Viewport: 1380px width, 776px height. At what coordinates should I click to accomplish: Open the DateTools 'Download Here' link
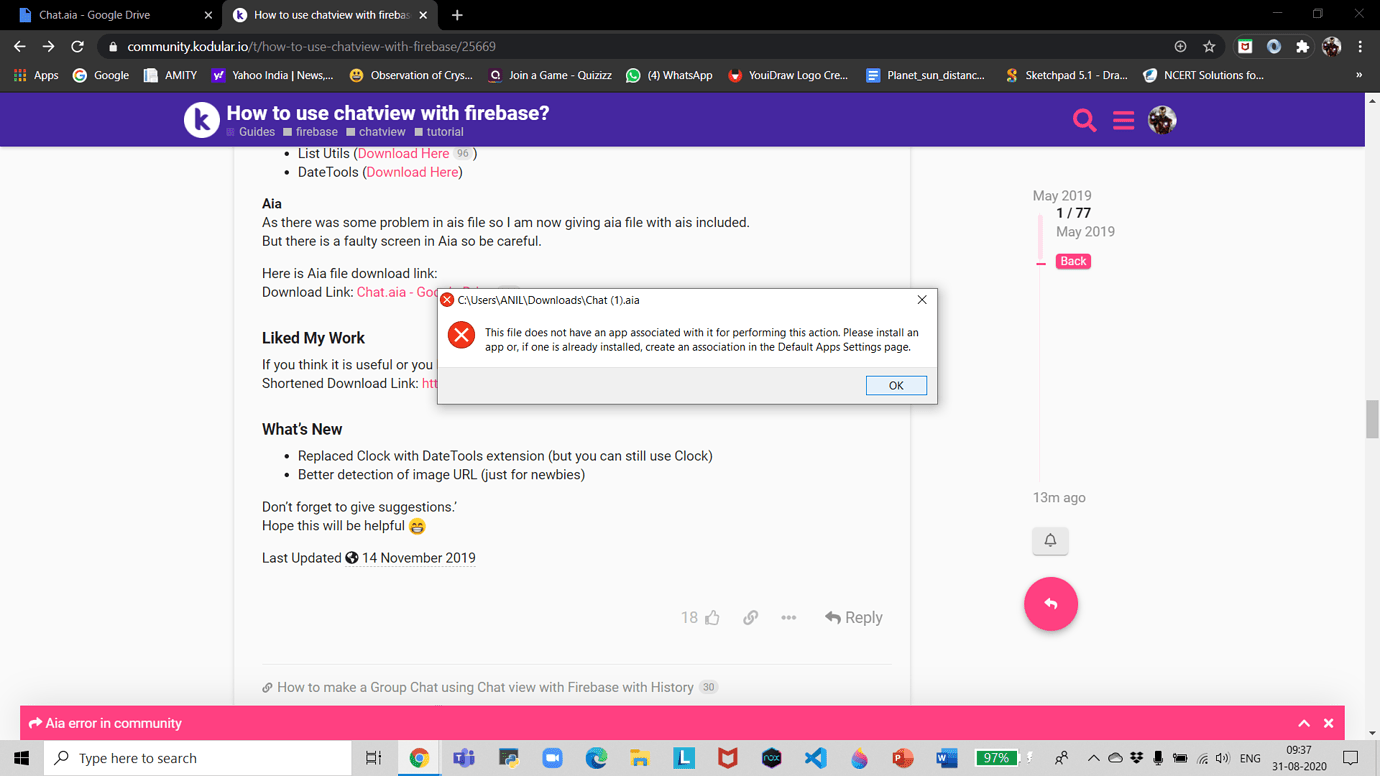coord(412,172)
